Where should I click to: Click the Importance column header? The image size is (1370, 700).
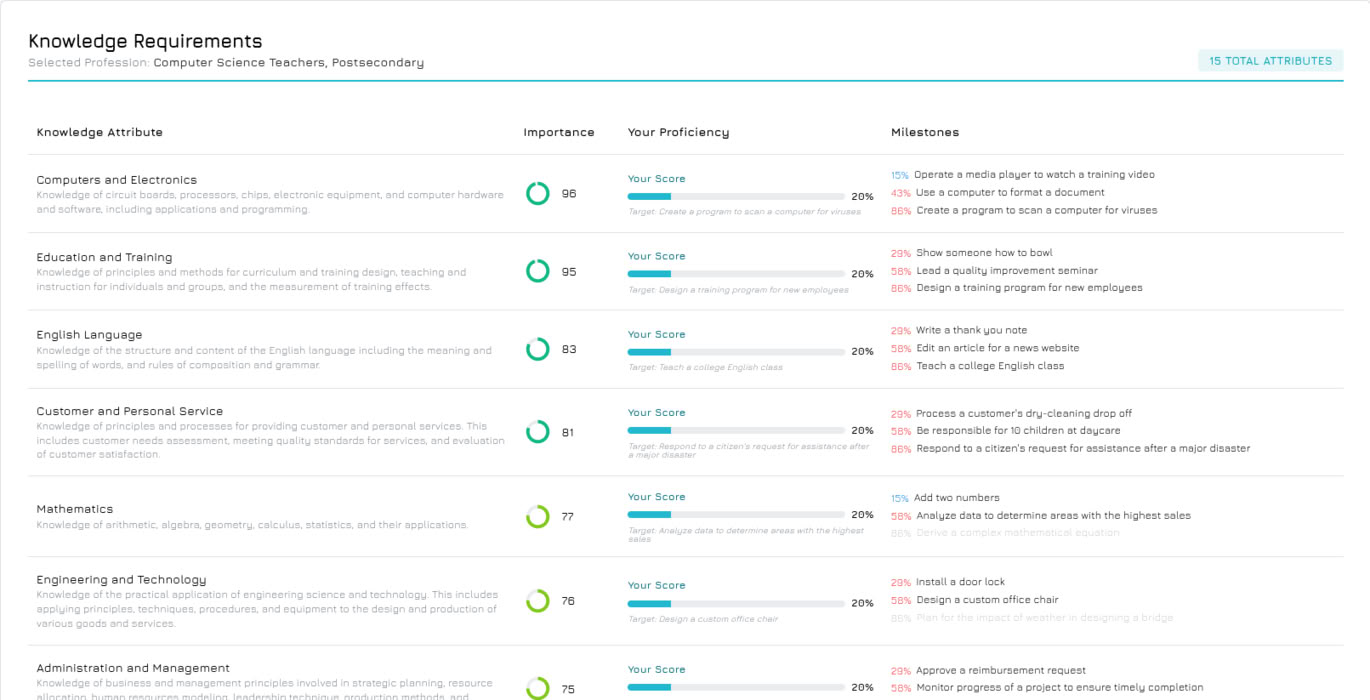click(558, 132)
